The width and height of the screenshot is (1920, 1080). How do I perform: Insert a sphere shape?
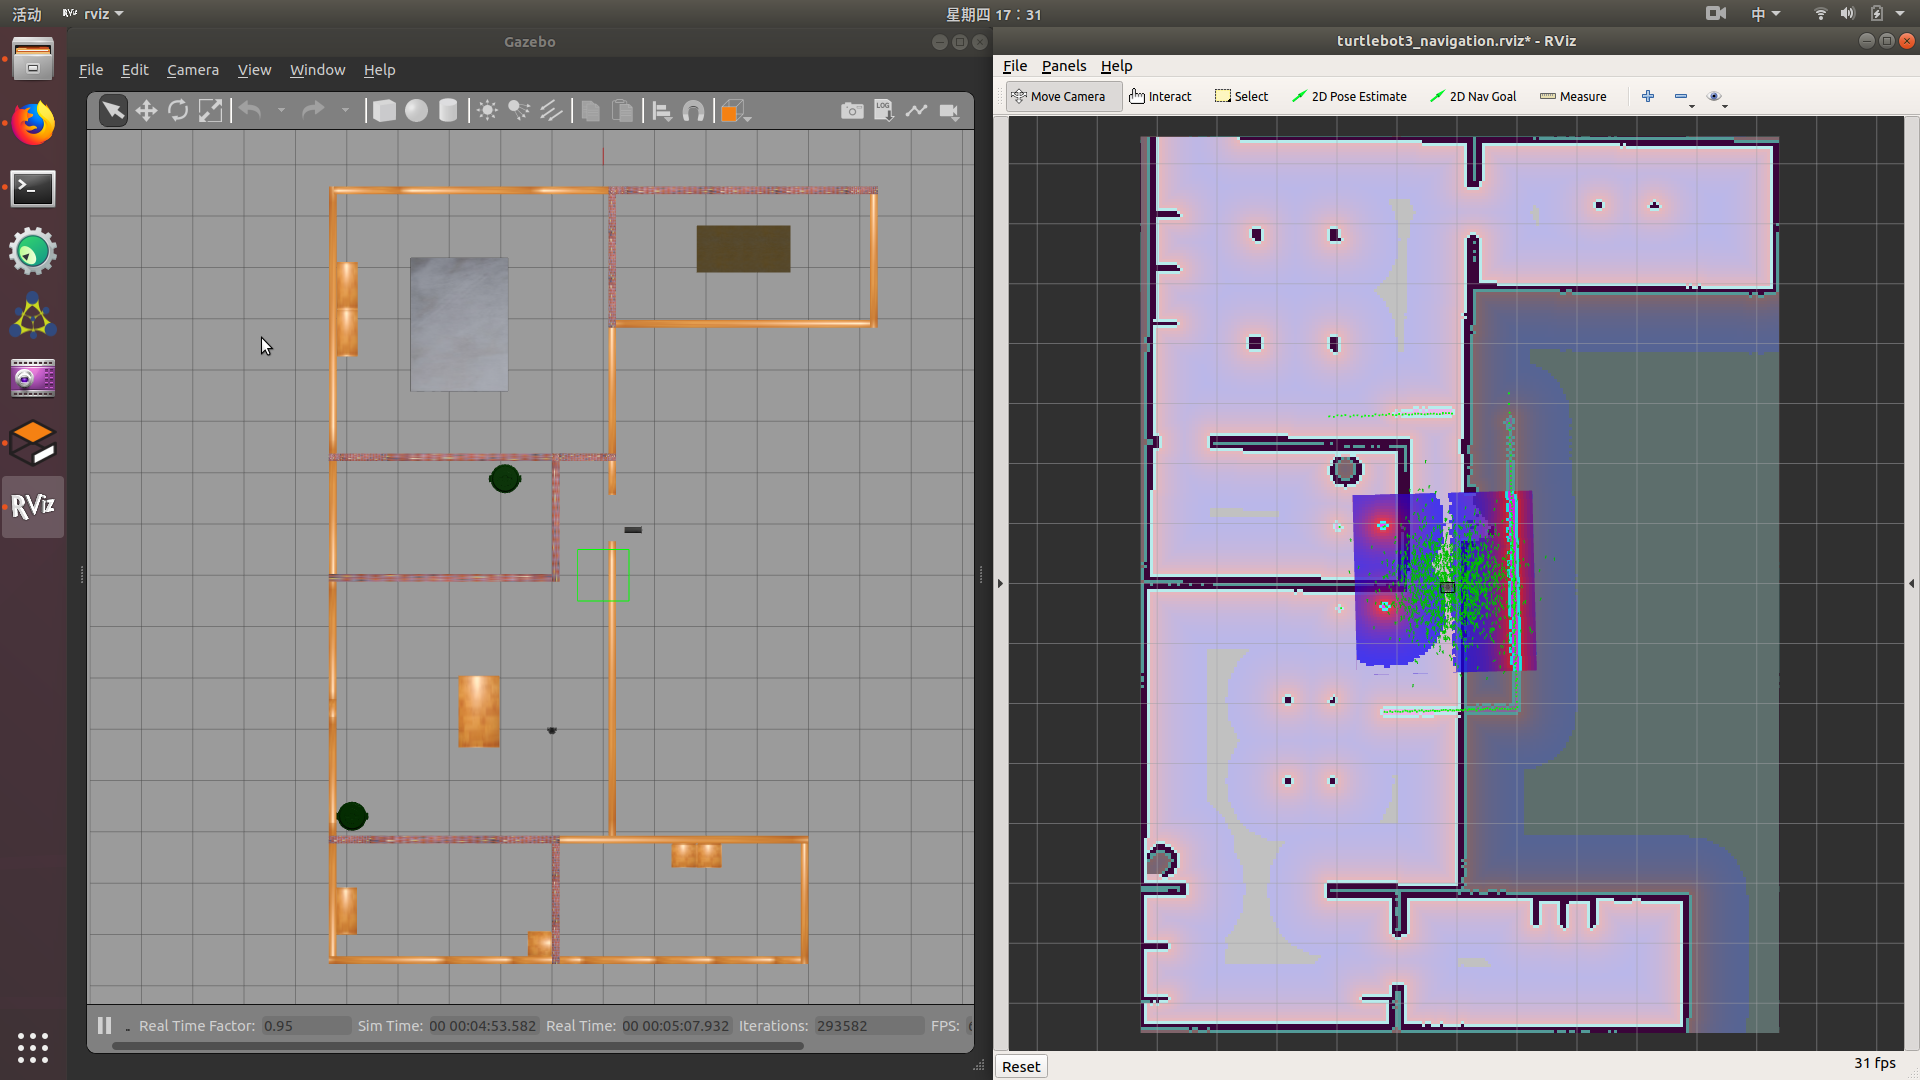pyautogui.click(x=416, y=111)
